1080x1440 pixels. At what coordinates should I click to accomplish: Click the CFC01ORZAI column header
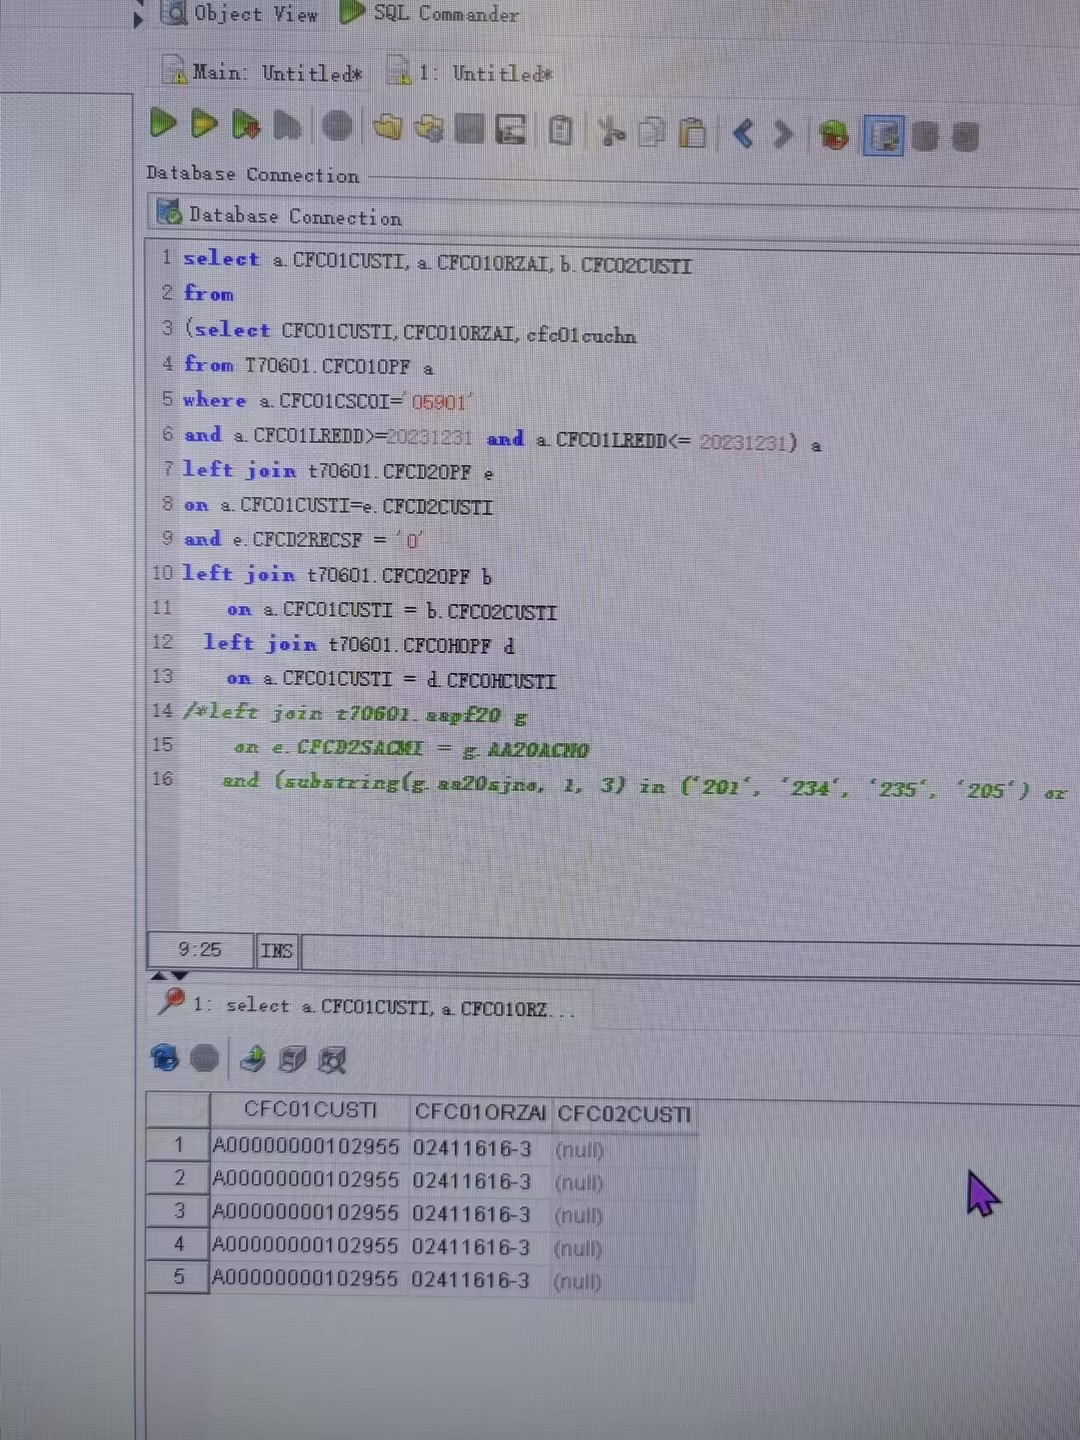coord(480,1112)
